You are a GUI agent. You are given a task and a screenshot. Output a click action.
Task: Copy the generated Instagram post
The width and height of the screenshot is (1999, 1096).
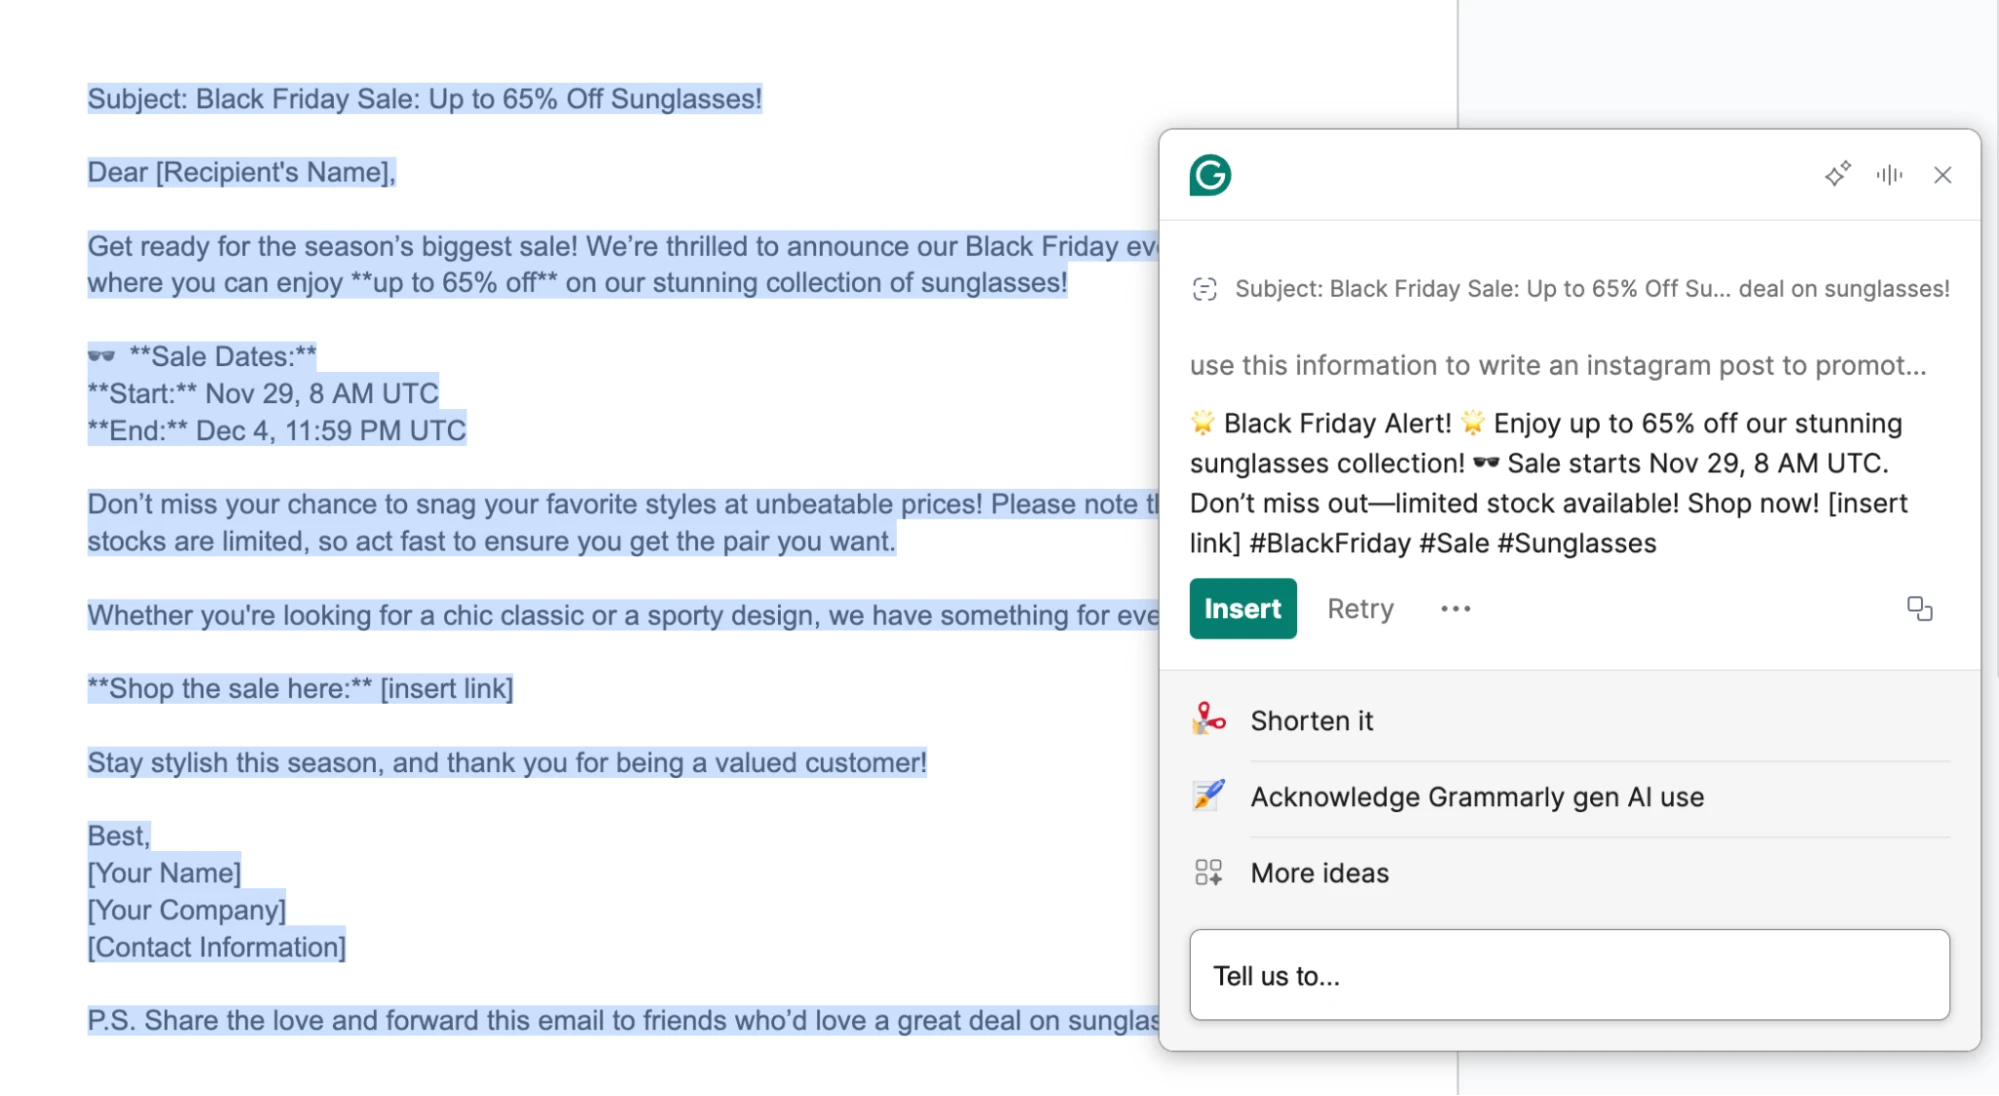[x=1919, y=608]
